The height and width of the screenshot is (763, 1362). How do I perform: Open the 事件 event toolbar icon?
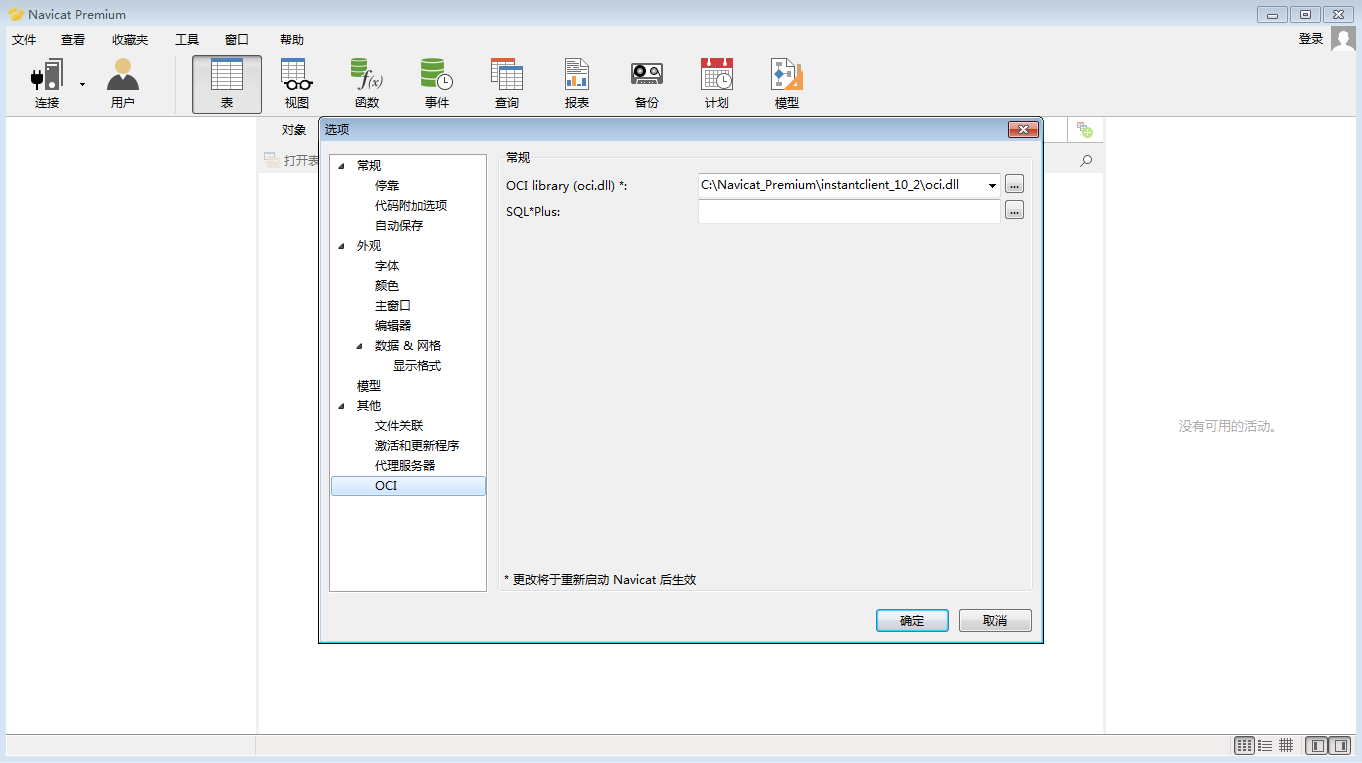point(437,84)
